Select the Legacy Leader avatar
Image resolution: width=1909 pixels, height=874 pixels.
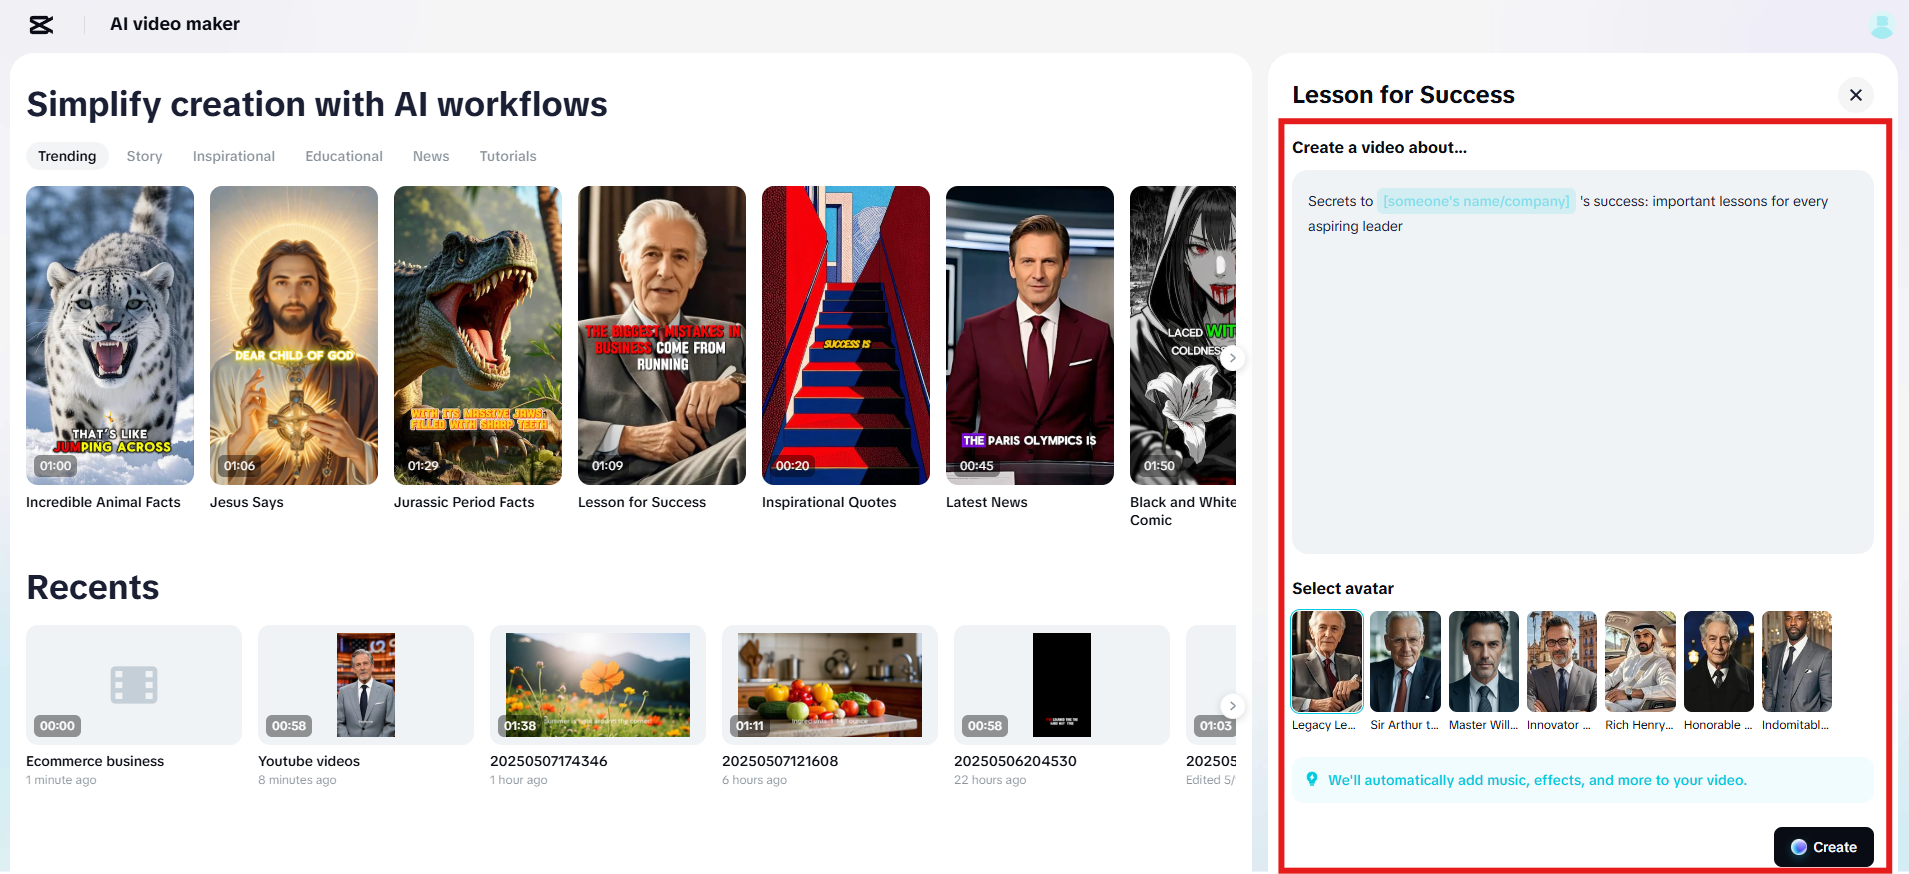point(1327,661)
